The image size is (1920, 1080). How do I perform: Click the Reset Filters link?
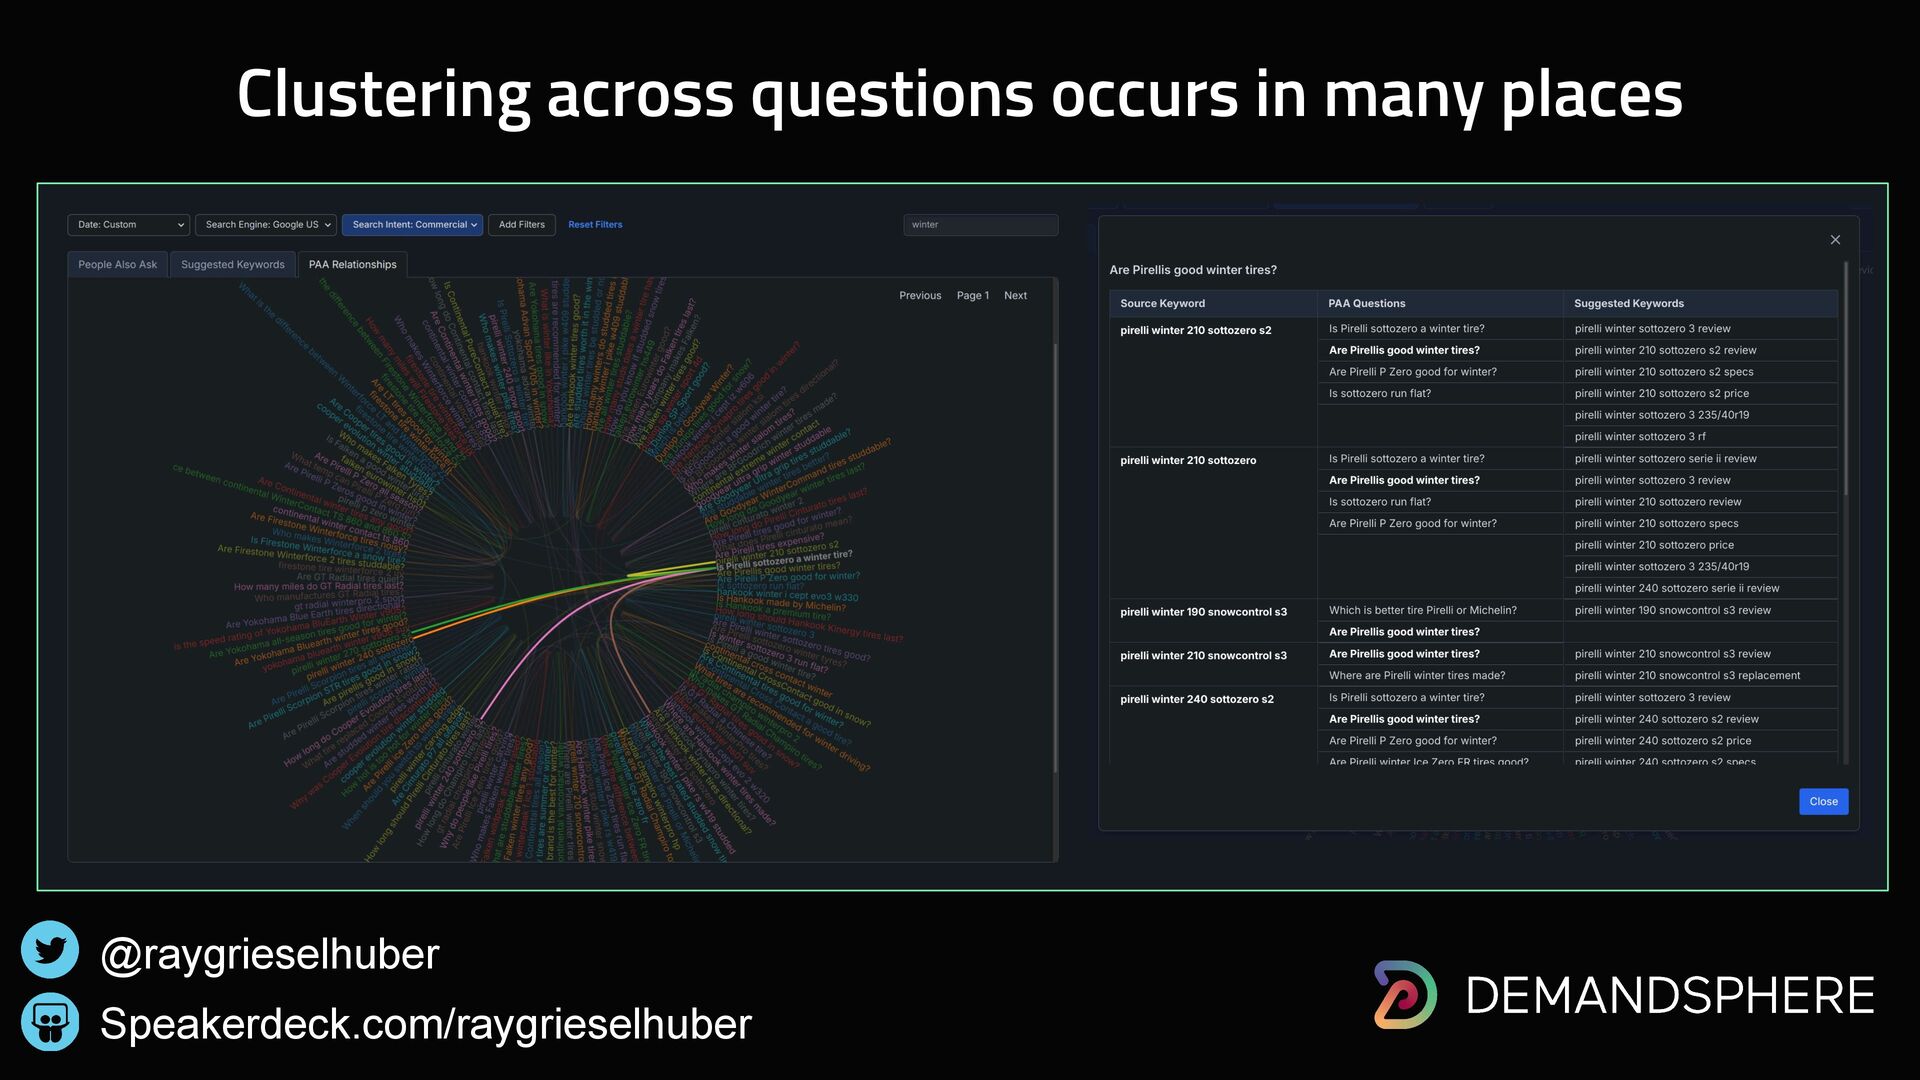(x=595, y=225)
